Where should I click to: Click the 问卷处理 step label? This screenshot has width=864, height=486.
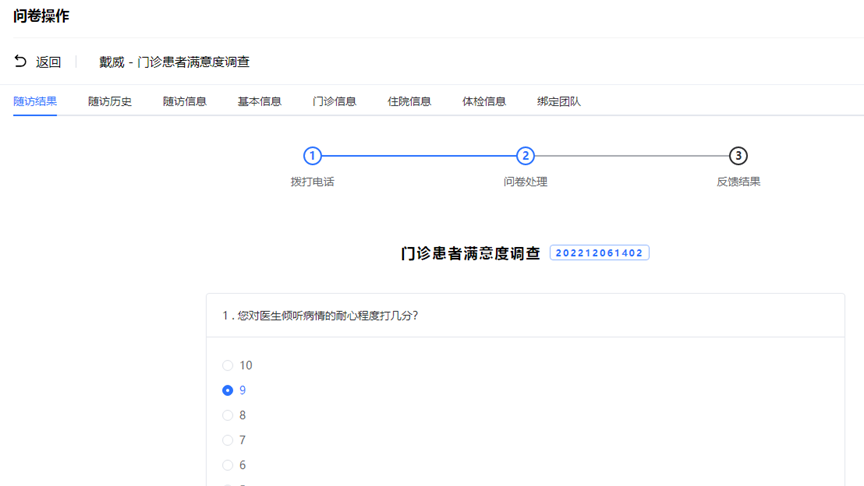(525, 182)
